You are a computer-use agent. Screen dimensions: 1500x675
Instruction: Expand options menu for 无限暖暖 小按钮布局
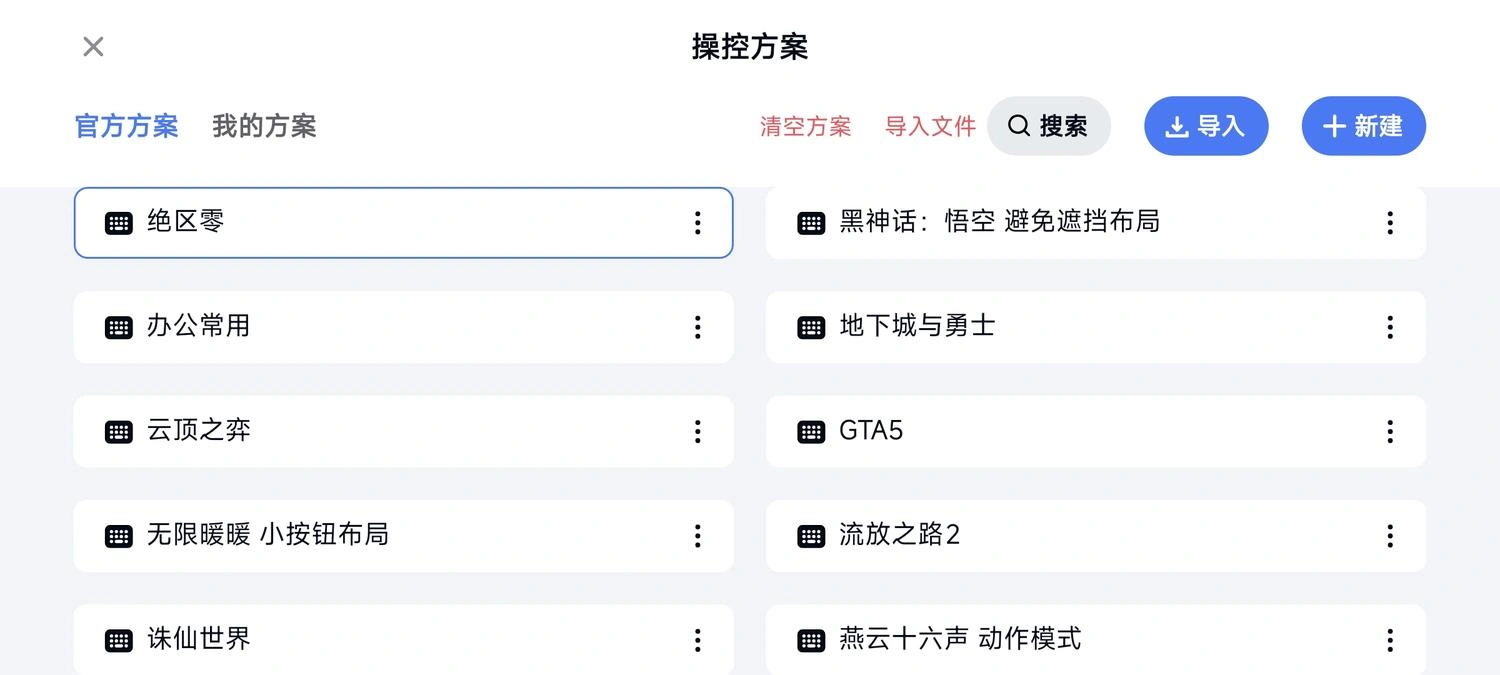(698, 536)
